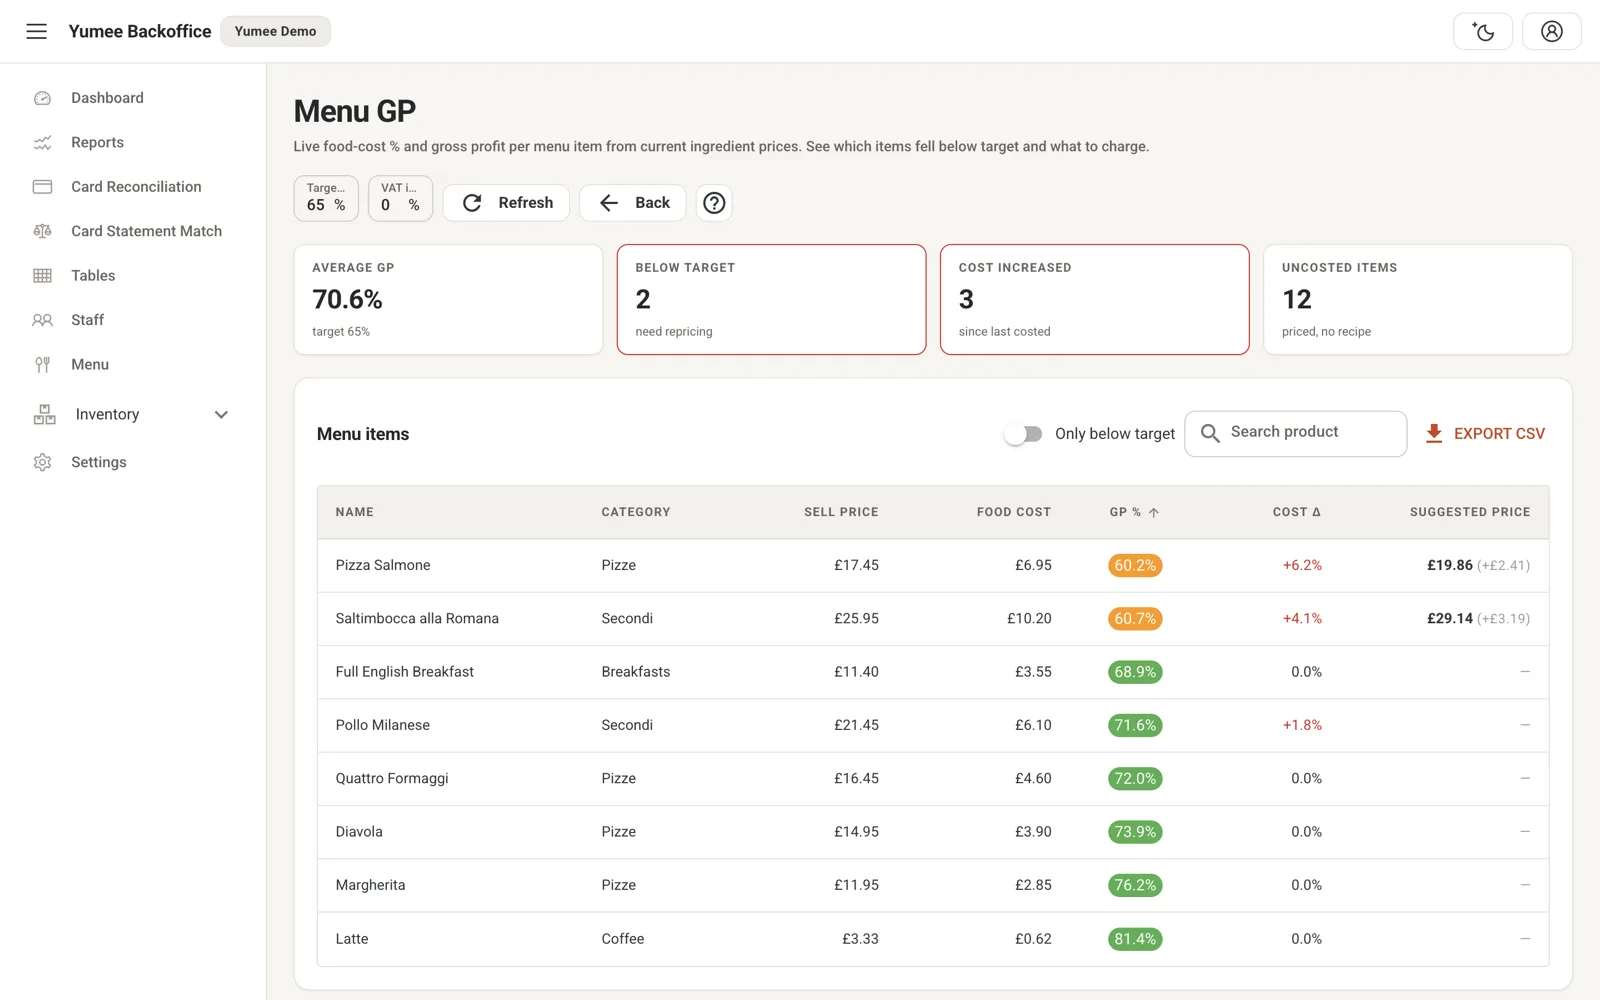The width and height of the screenshot is (1600, 1000).
Task: Click the search magnifier icon
Action: pyautogui.click(x=1210, y=433)
